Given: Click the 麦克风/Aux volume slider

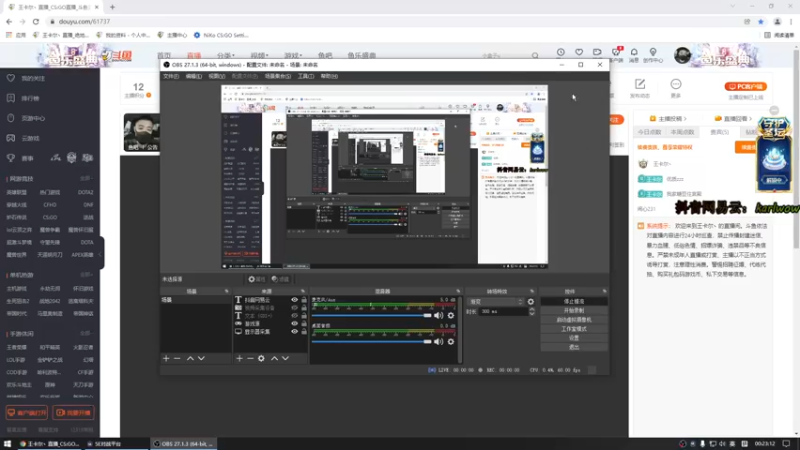Looking at the screenshot, I should (372, 315).
